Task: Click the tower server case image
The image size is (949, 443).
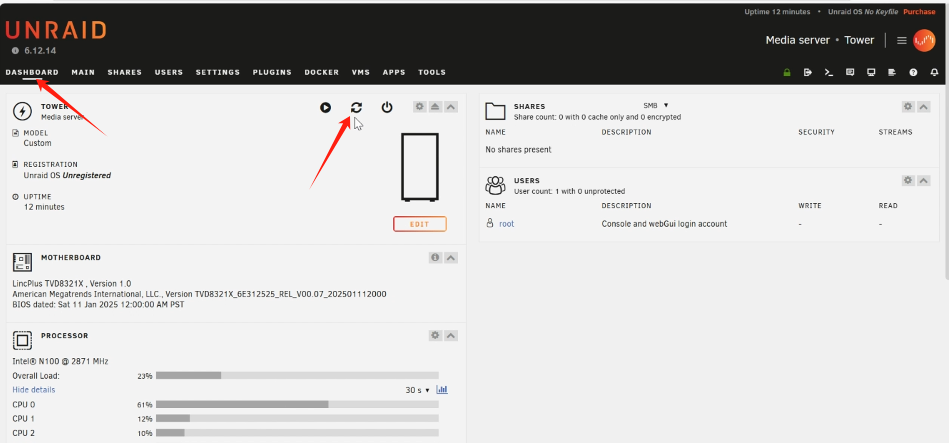Action: point(420,168)
